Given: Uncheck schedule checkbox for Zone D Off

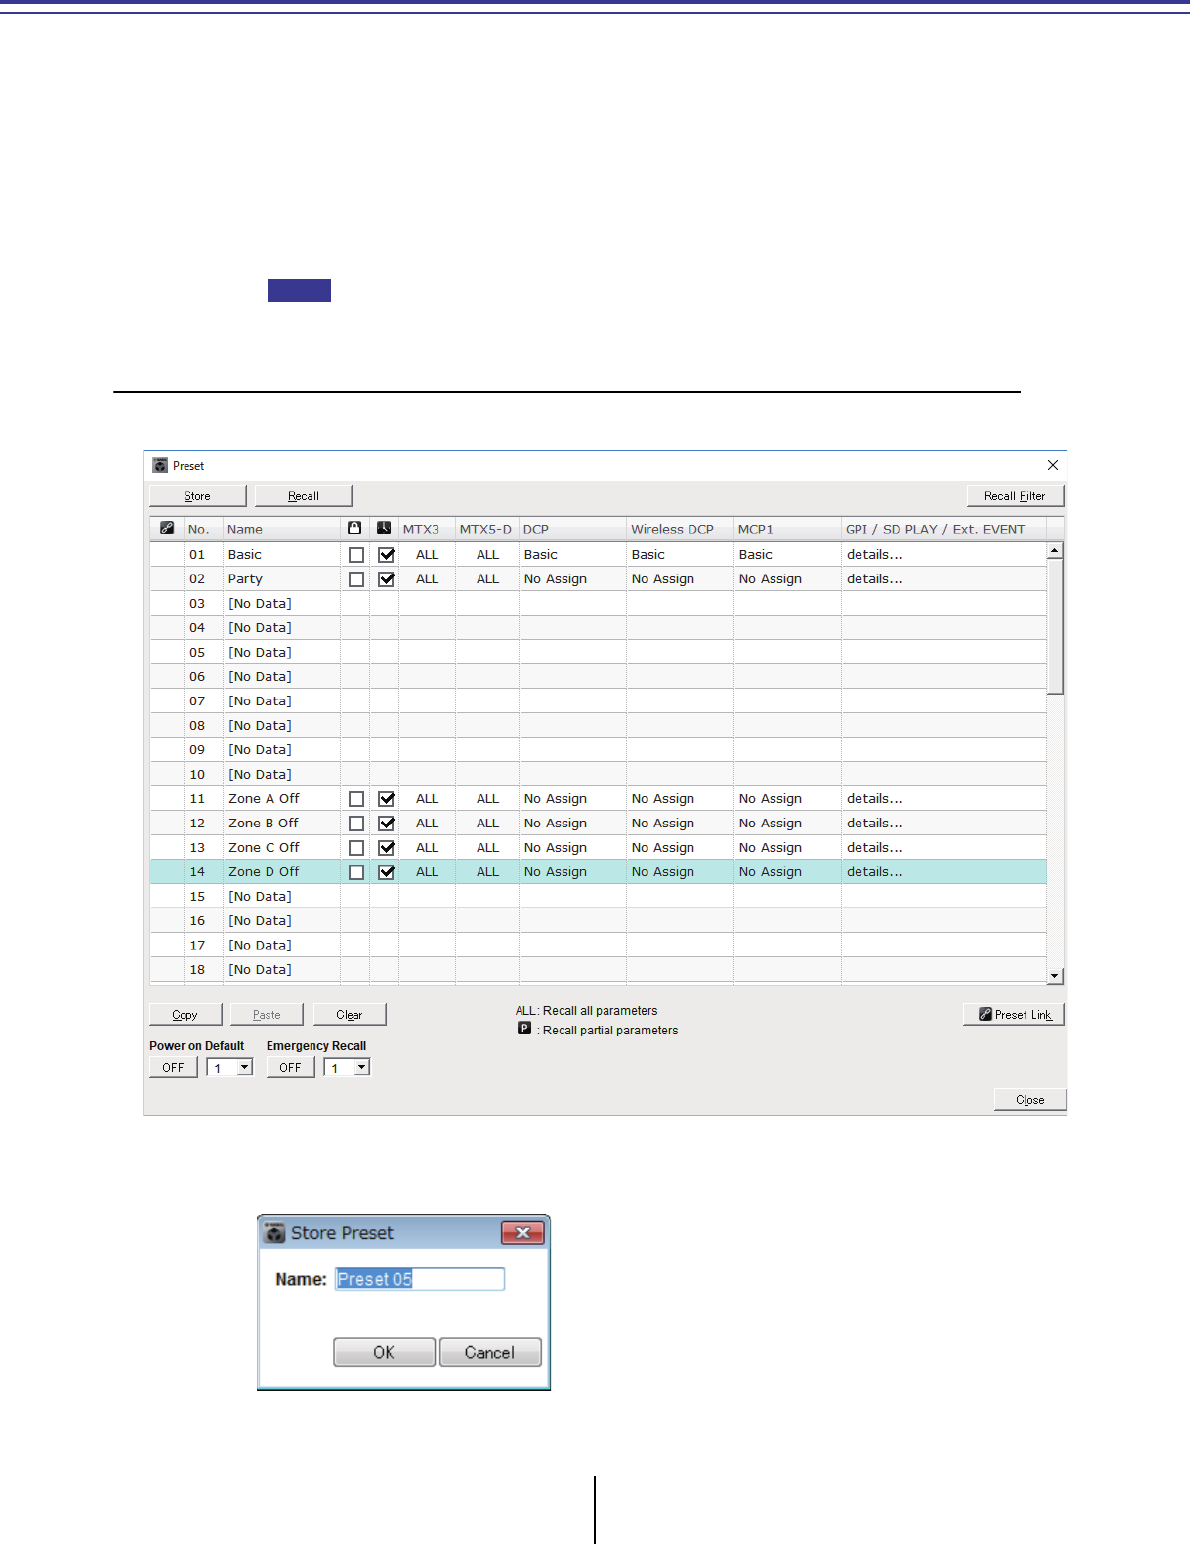Looking at the screenshot, I should pyautogui.click(x=386, y=872).
